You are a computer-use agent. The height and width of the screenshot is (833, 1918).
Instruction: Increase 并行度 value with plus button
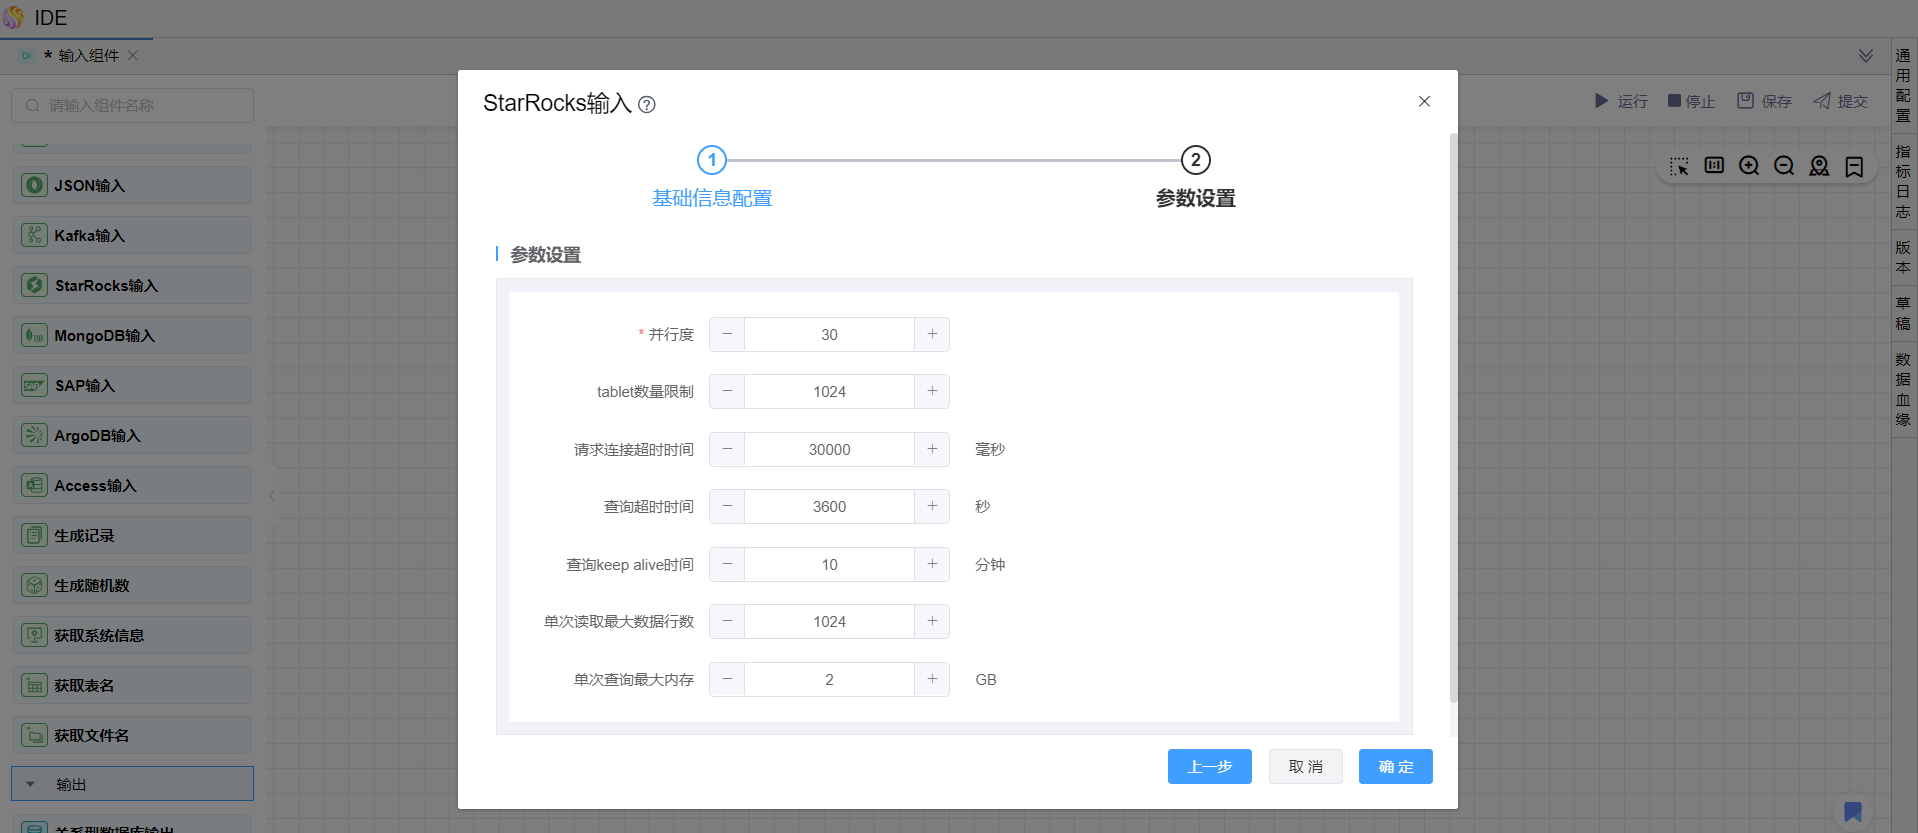(x=932, y=335)
